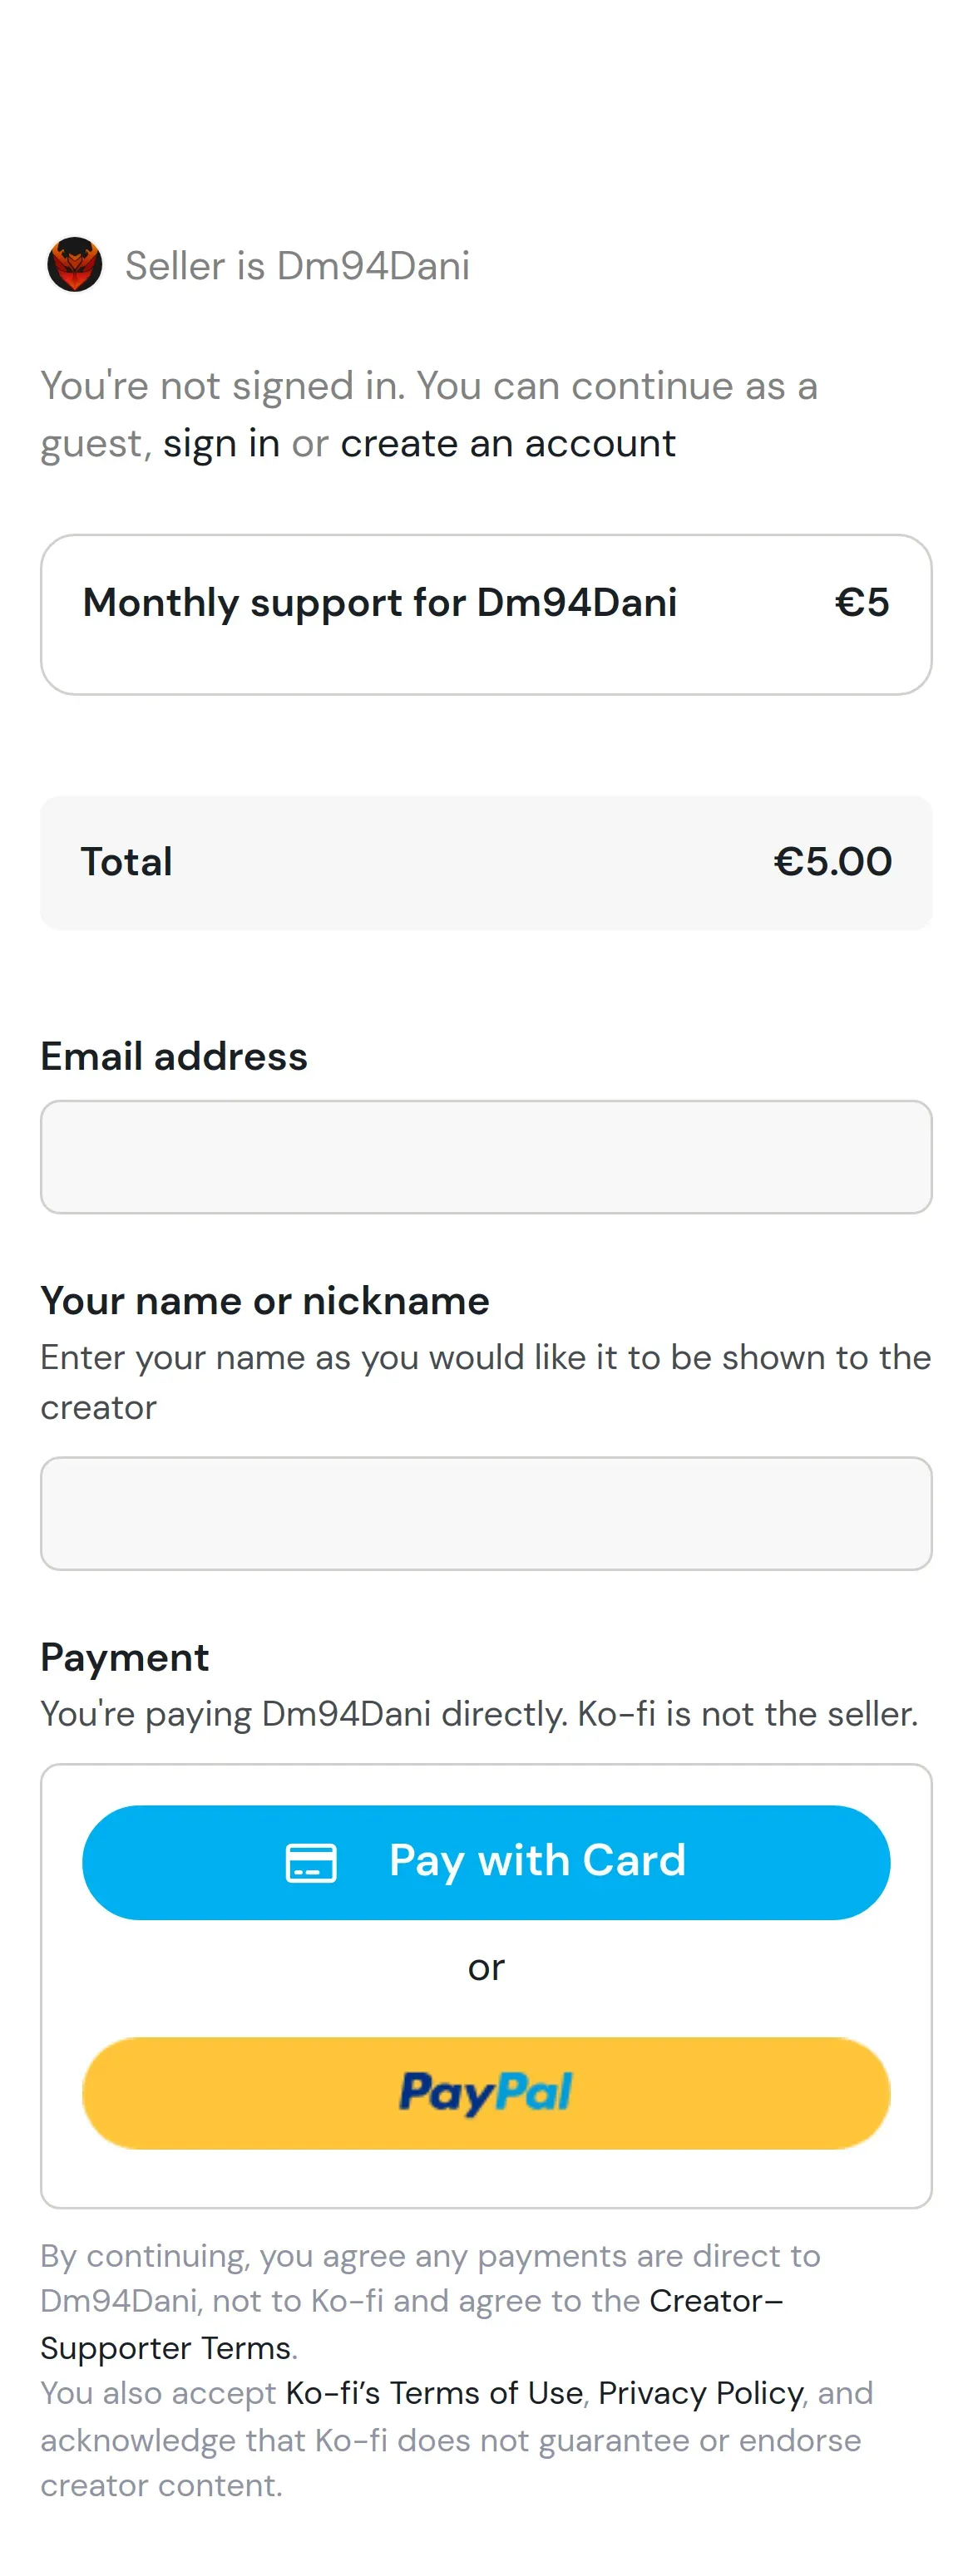Pay using the yellow PayPal button

[x=486, y=2093]
